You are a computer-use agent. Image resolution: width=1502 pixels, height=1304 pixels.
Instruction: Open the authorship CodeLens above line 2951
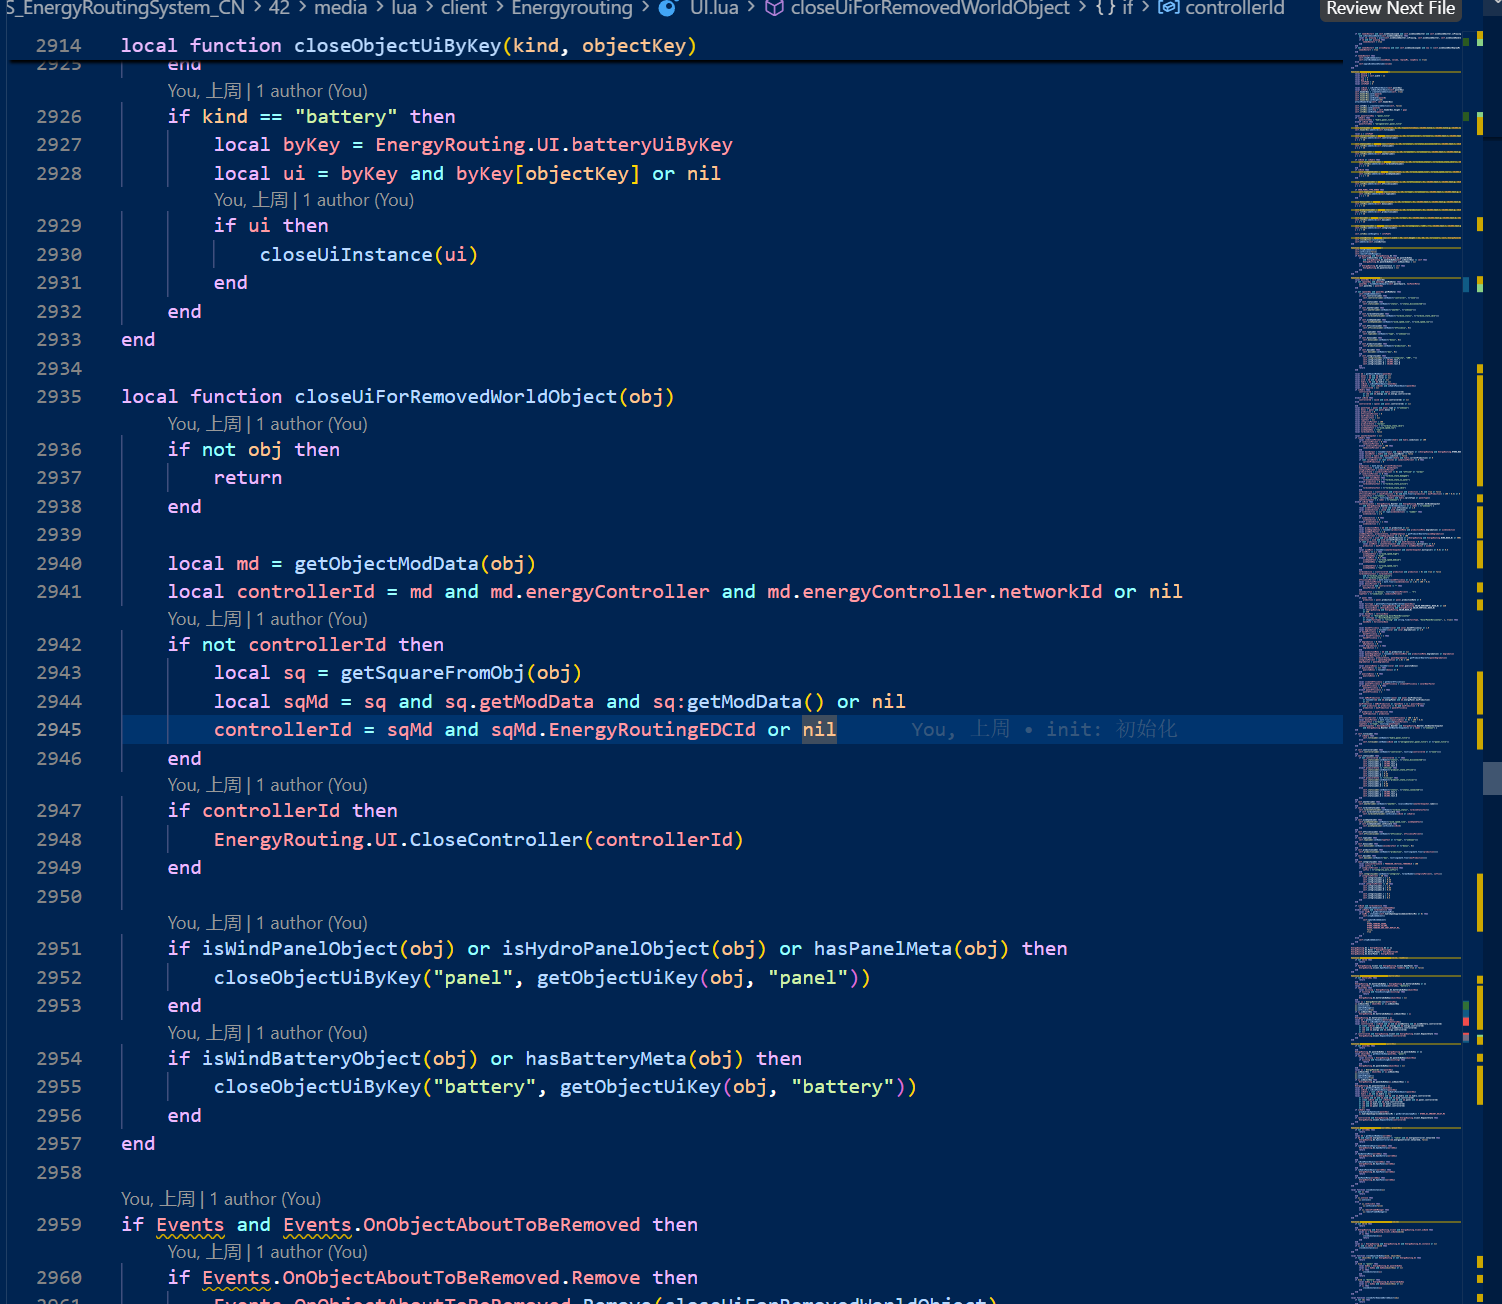click(267, 923)
